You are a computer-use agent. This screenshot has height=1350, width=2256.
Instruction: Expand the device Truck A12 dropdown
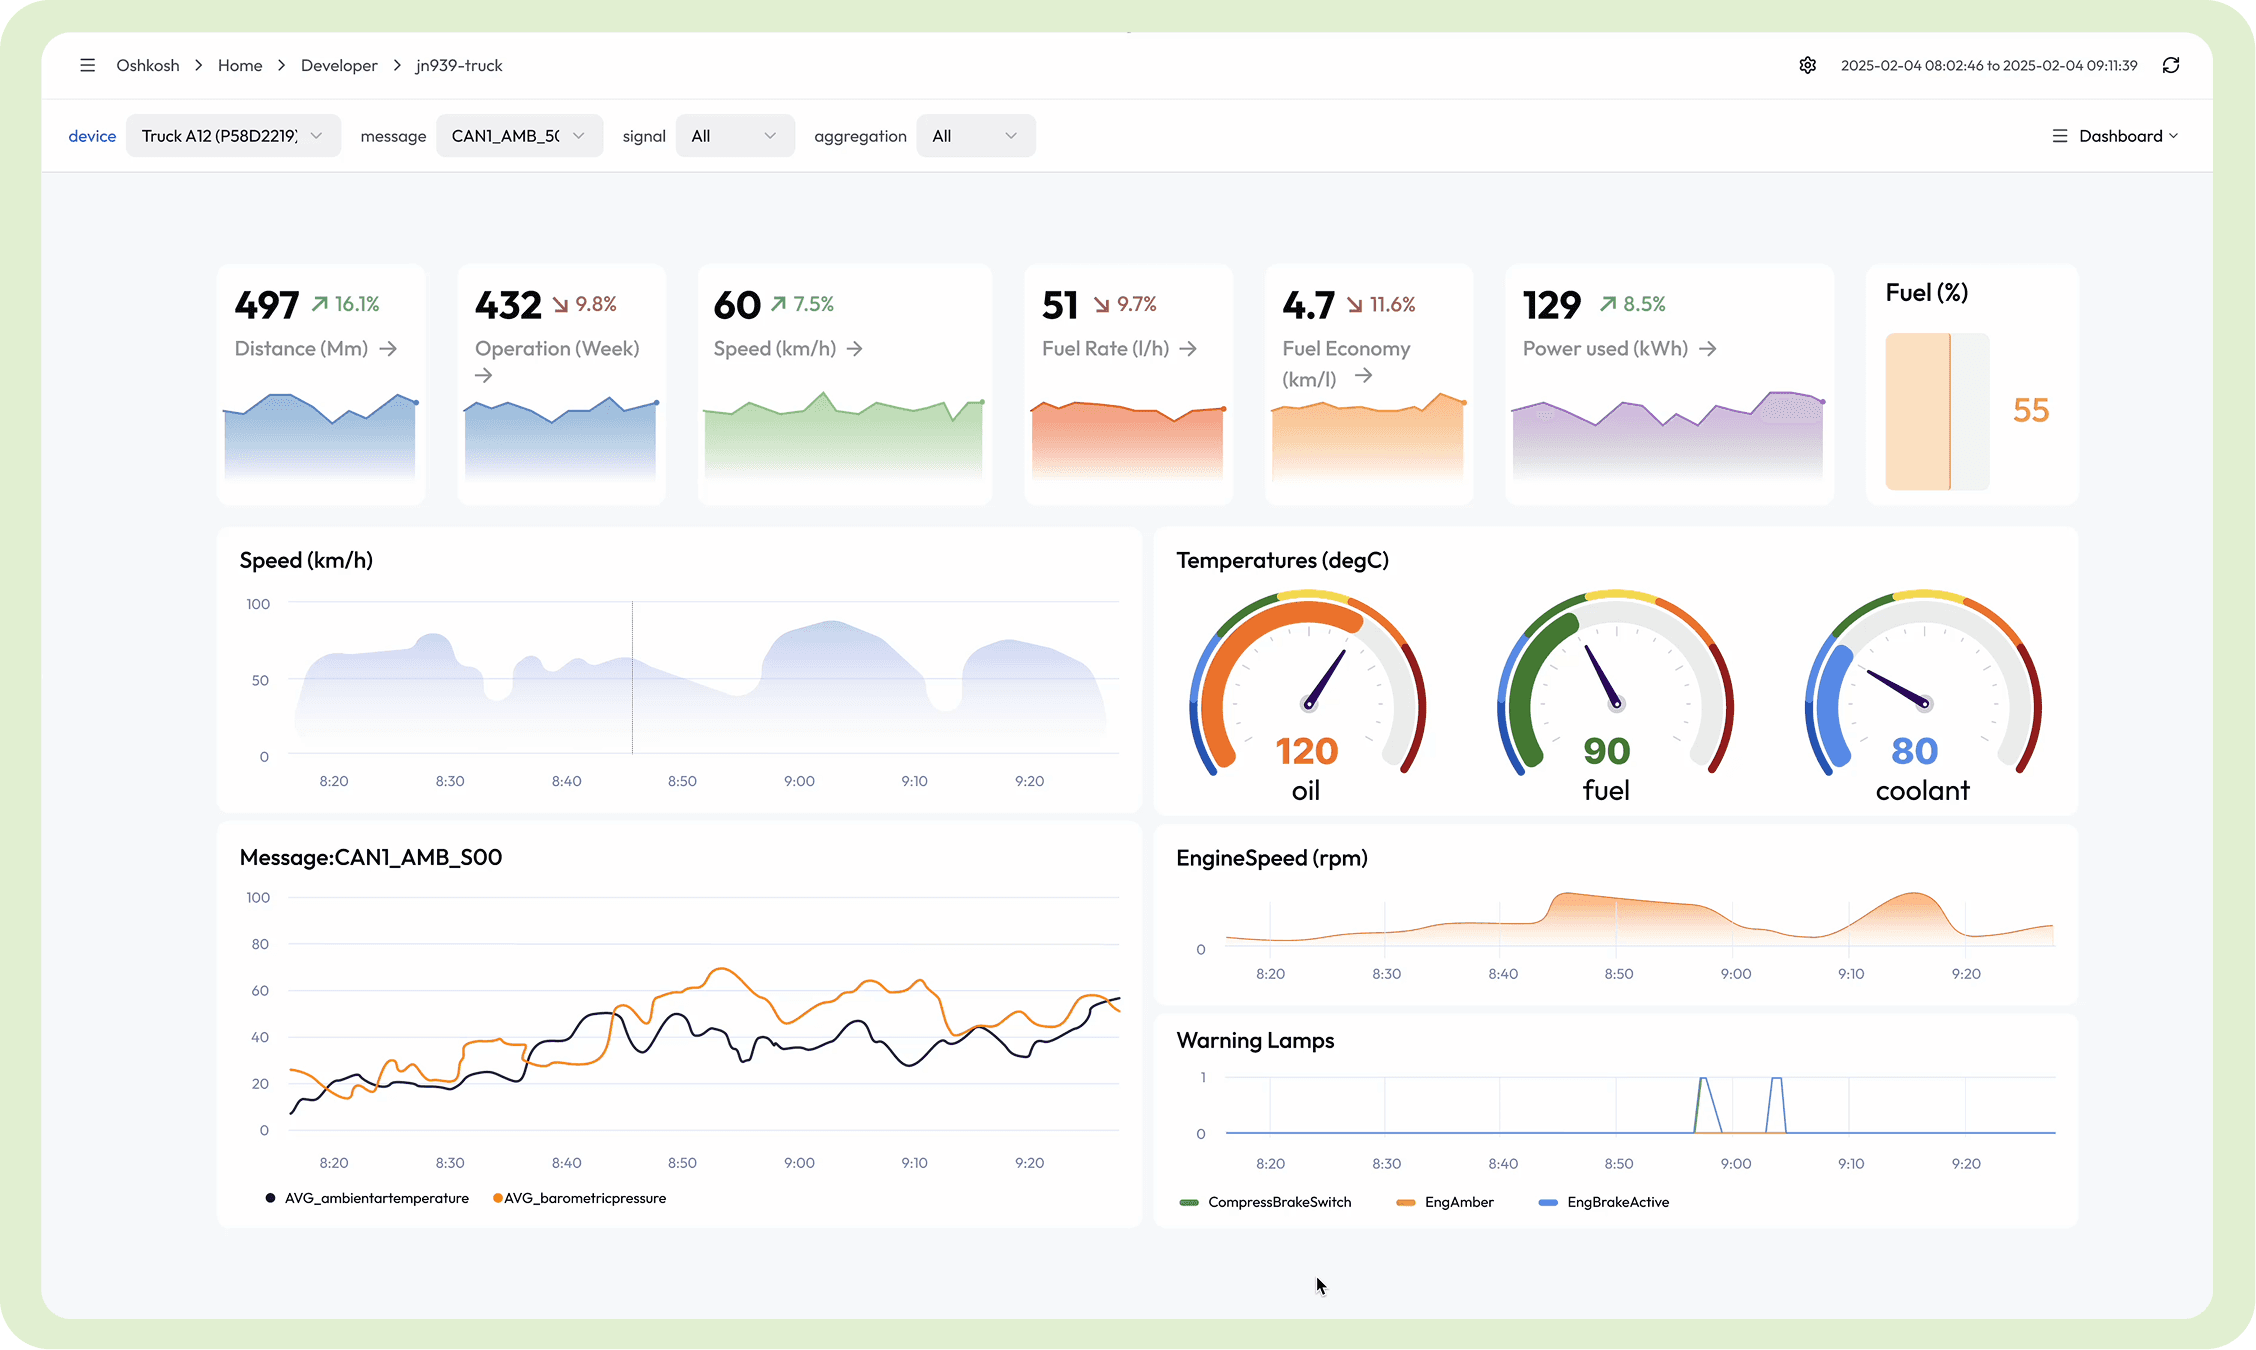(x=233, y=136)
